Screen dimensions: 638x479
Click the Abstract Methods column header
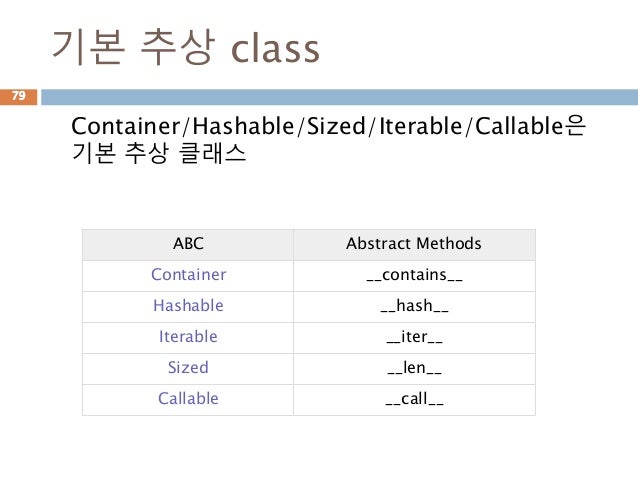pos(413,243)
